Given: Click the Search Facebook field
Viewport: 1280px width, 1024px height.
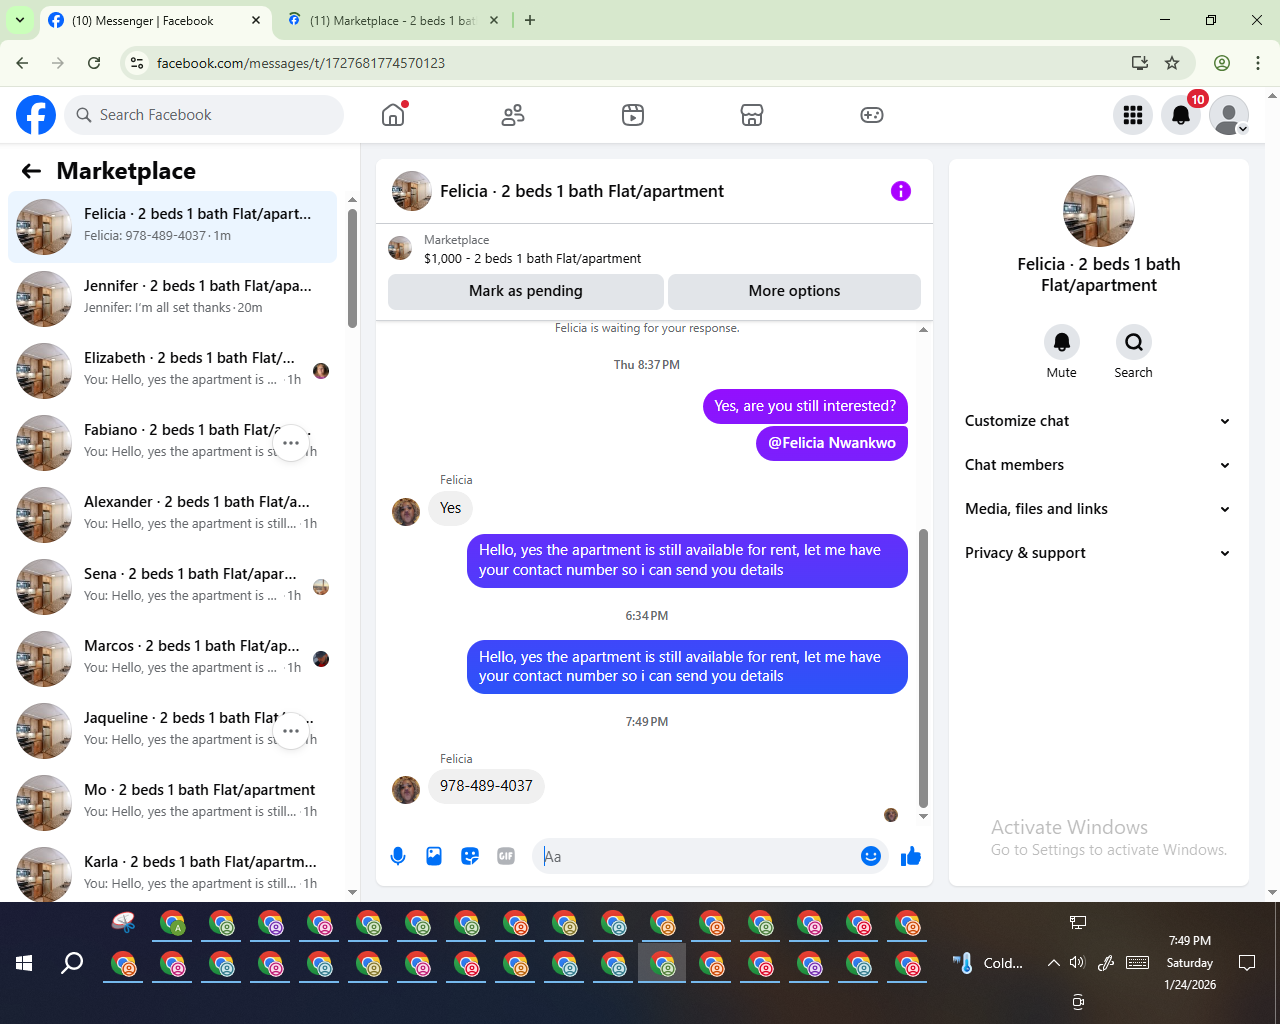Looking at the screenshot, I should (204, 115).
